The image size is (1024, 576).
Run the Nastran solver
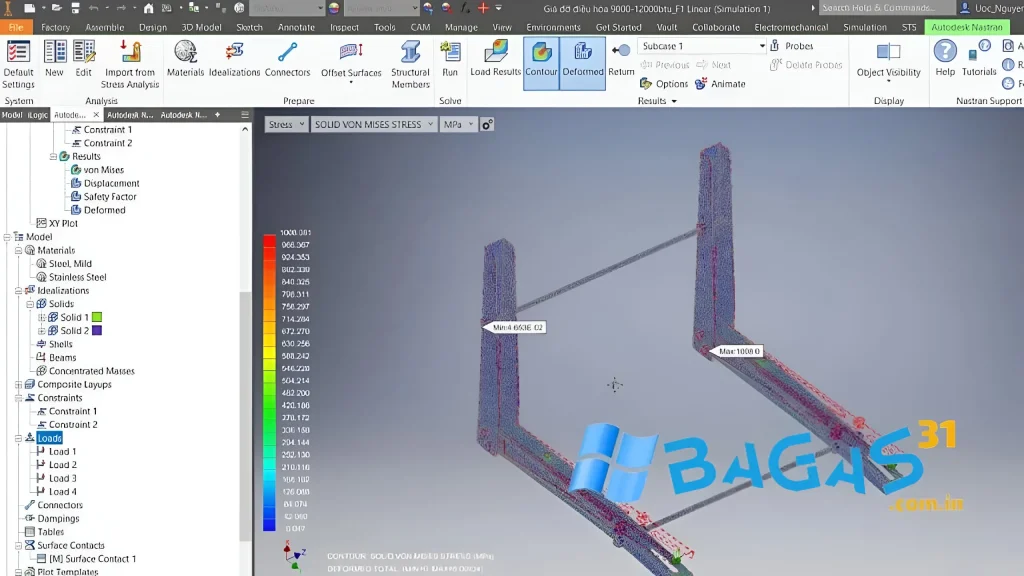(x=450, y=59)
